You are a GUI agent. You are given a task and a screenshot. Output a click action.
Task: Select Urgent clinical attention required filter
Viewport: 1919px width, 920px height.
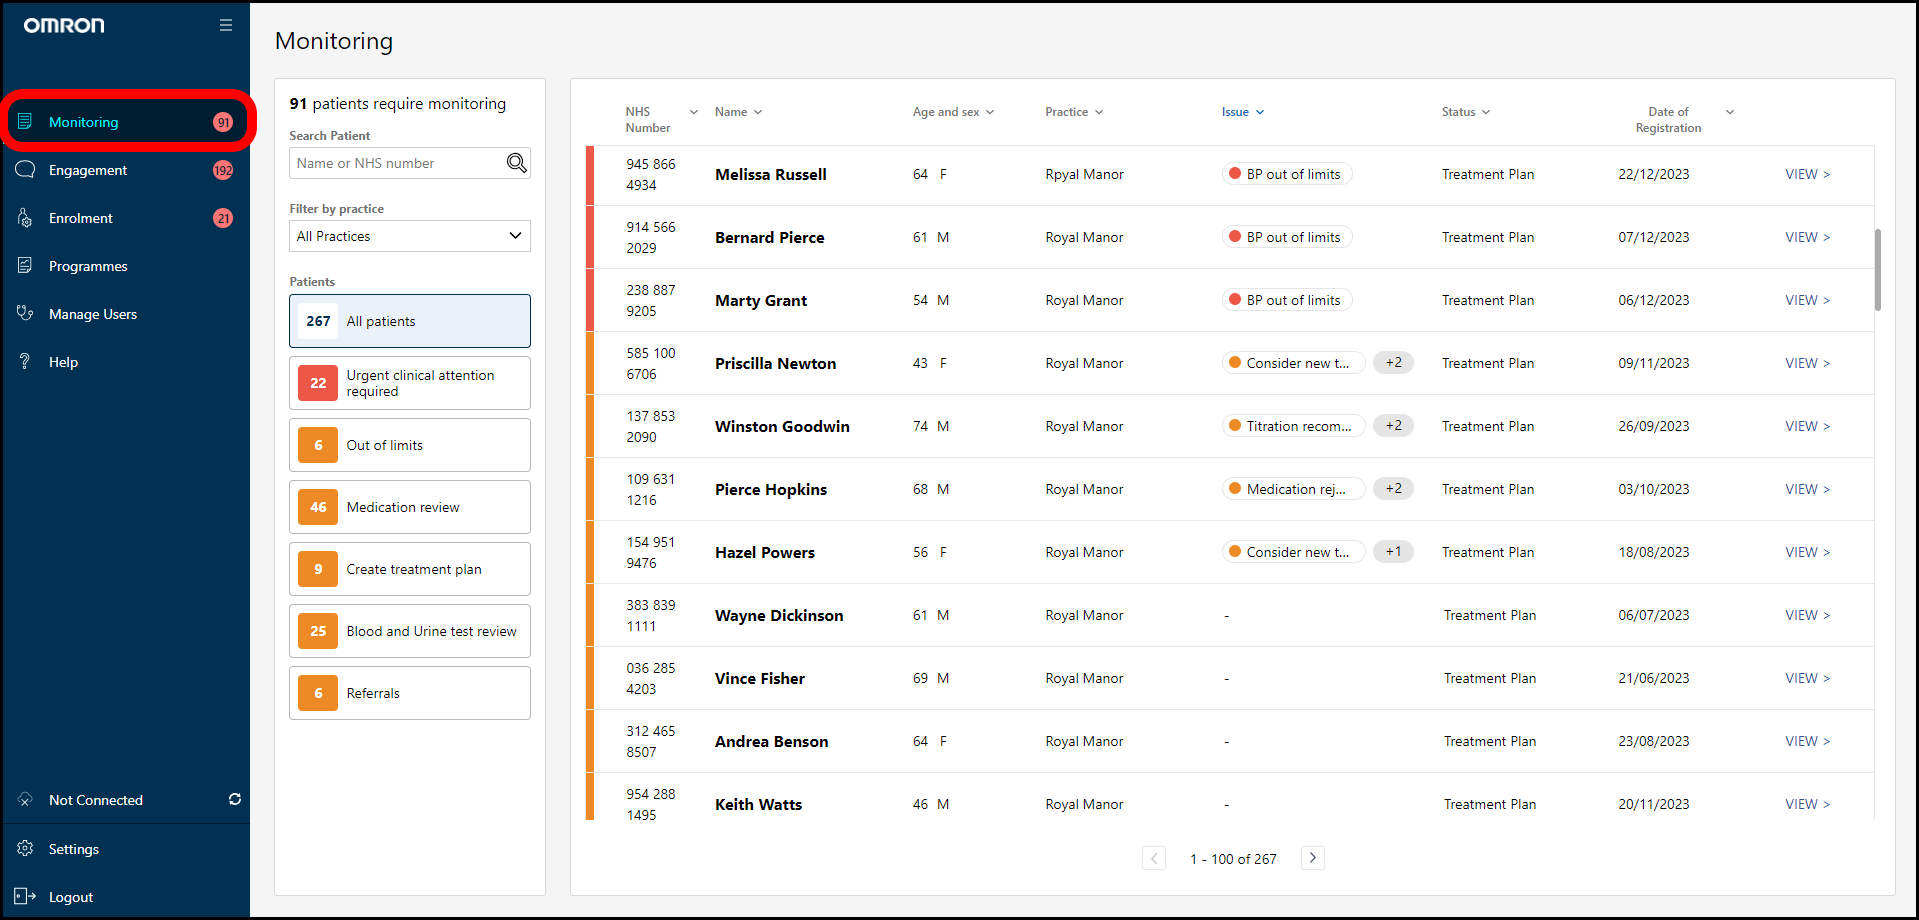click(x=409, y=383)
